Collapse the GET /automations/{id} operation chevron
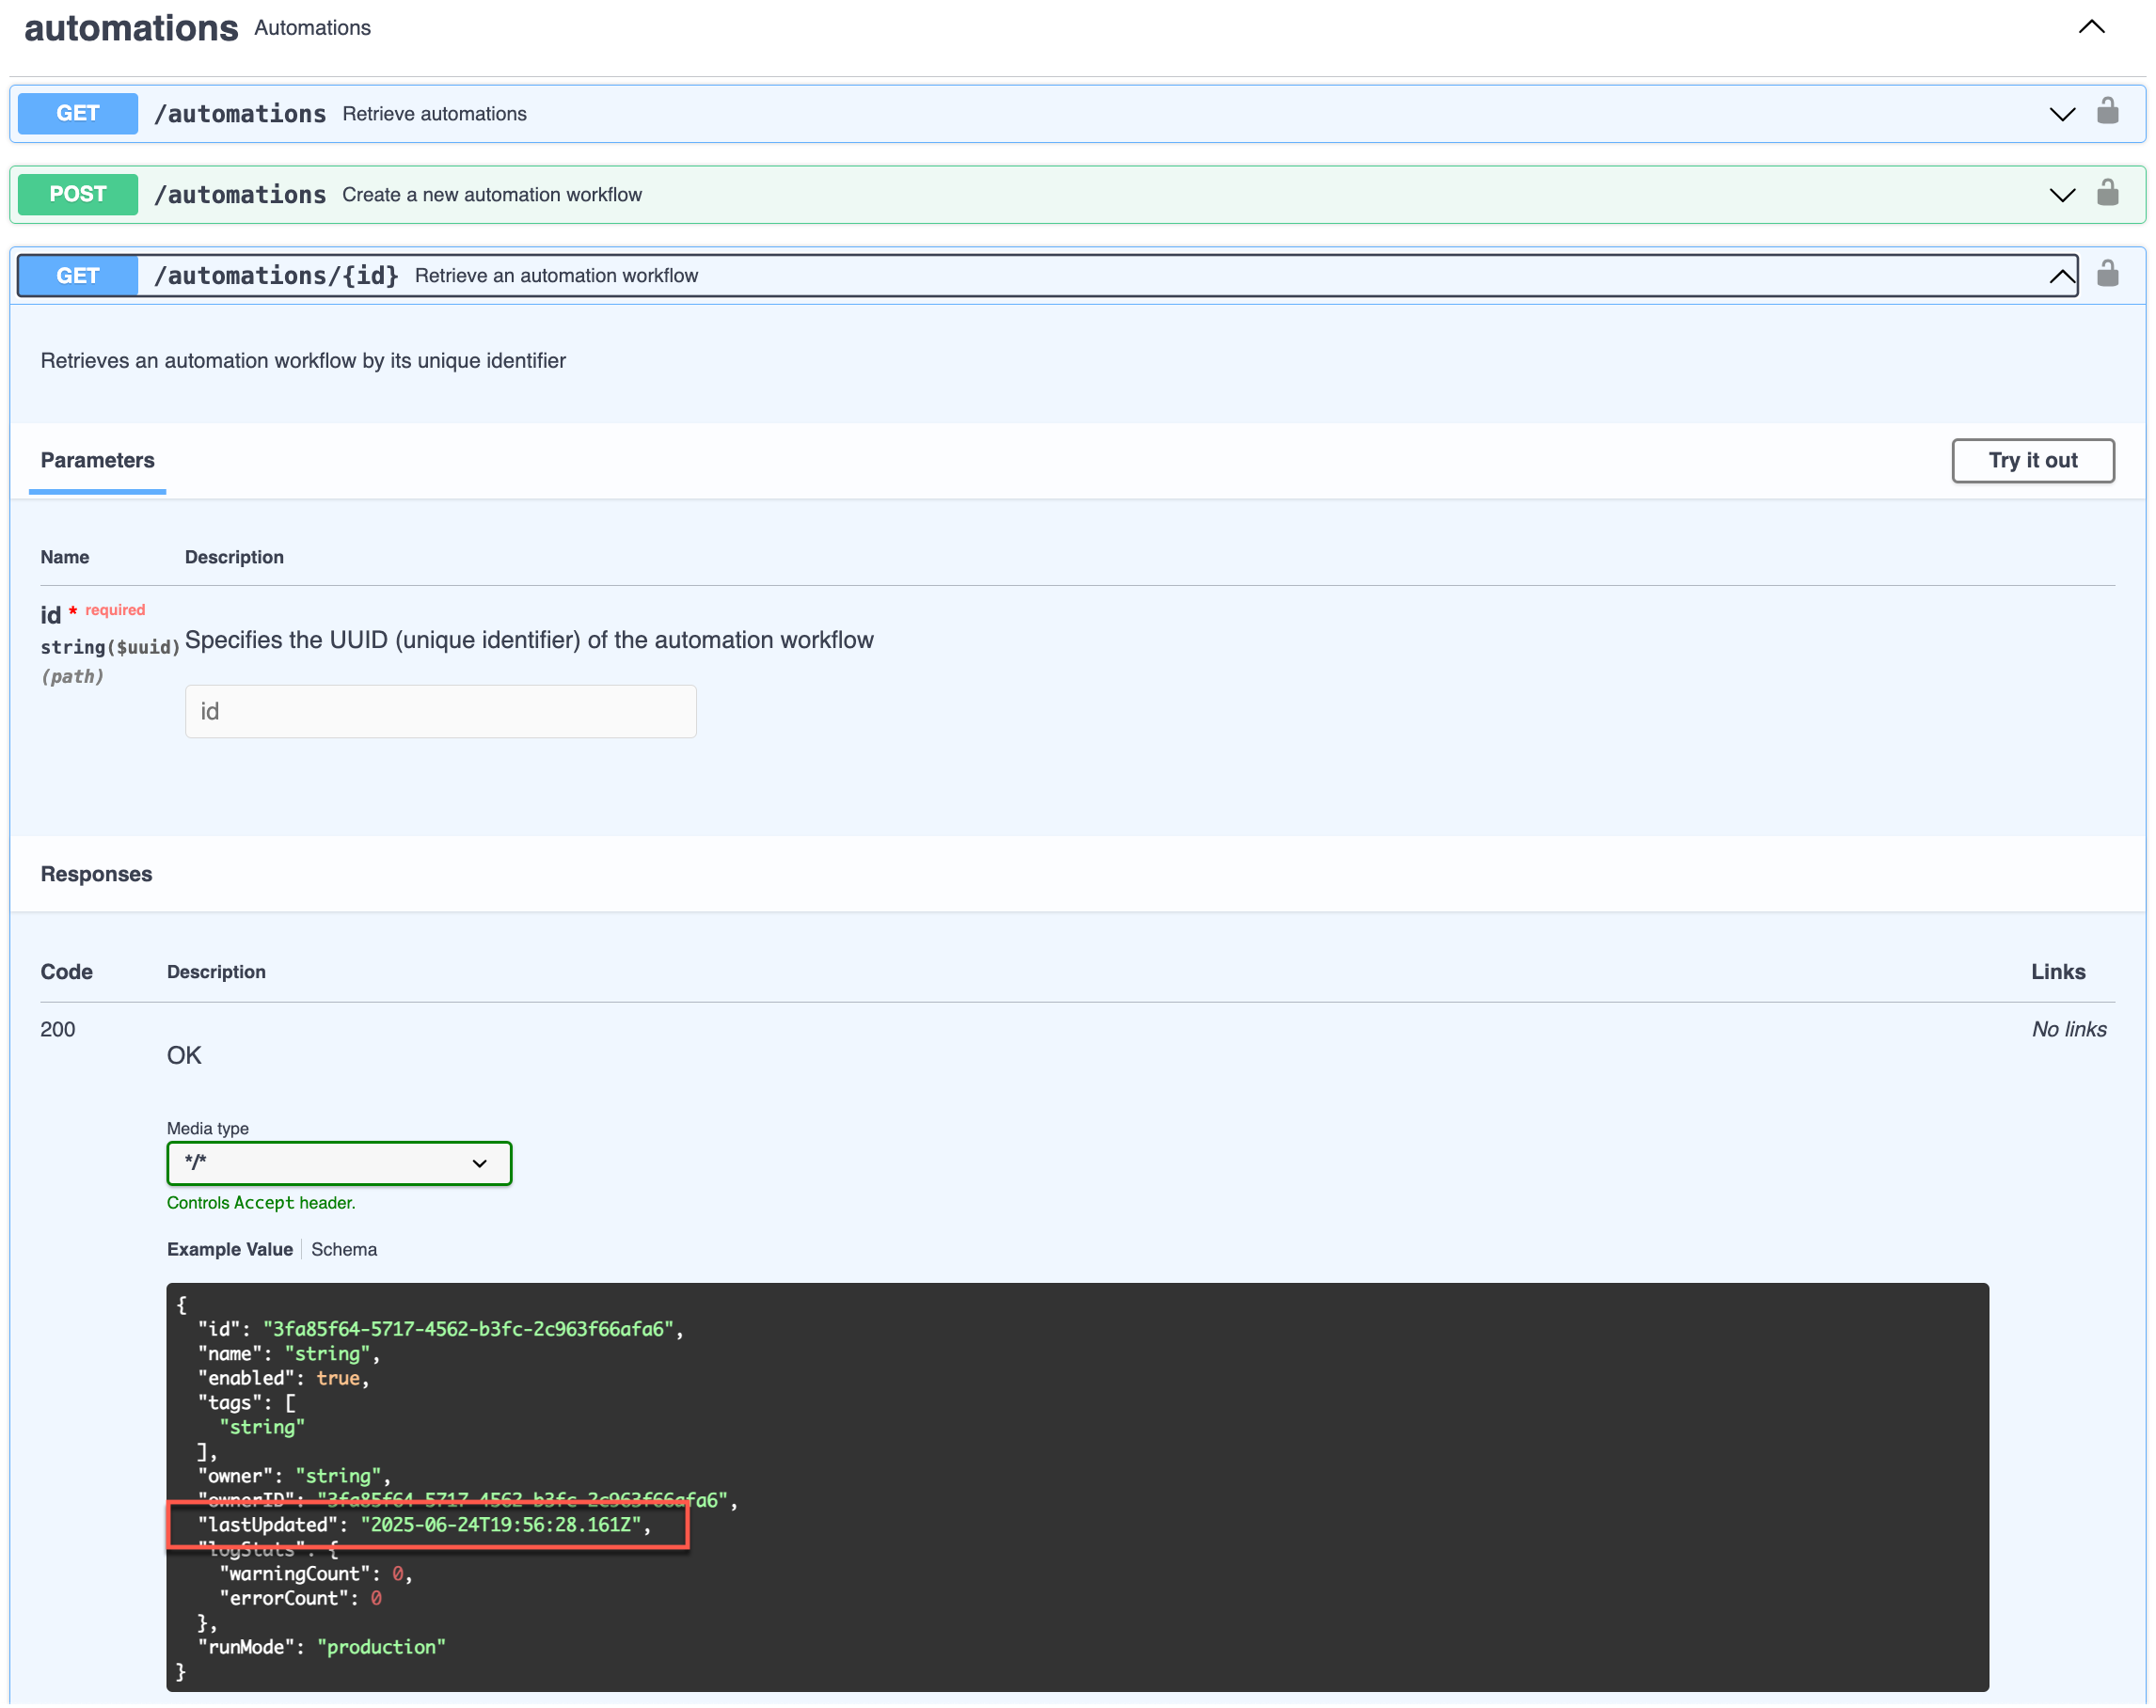Viewport: 2156px width, 1708px height. tap(2061, 276)
